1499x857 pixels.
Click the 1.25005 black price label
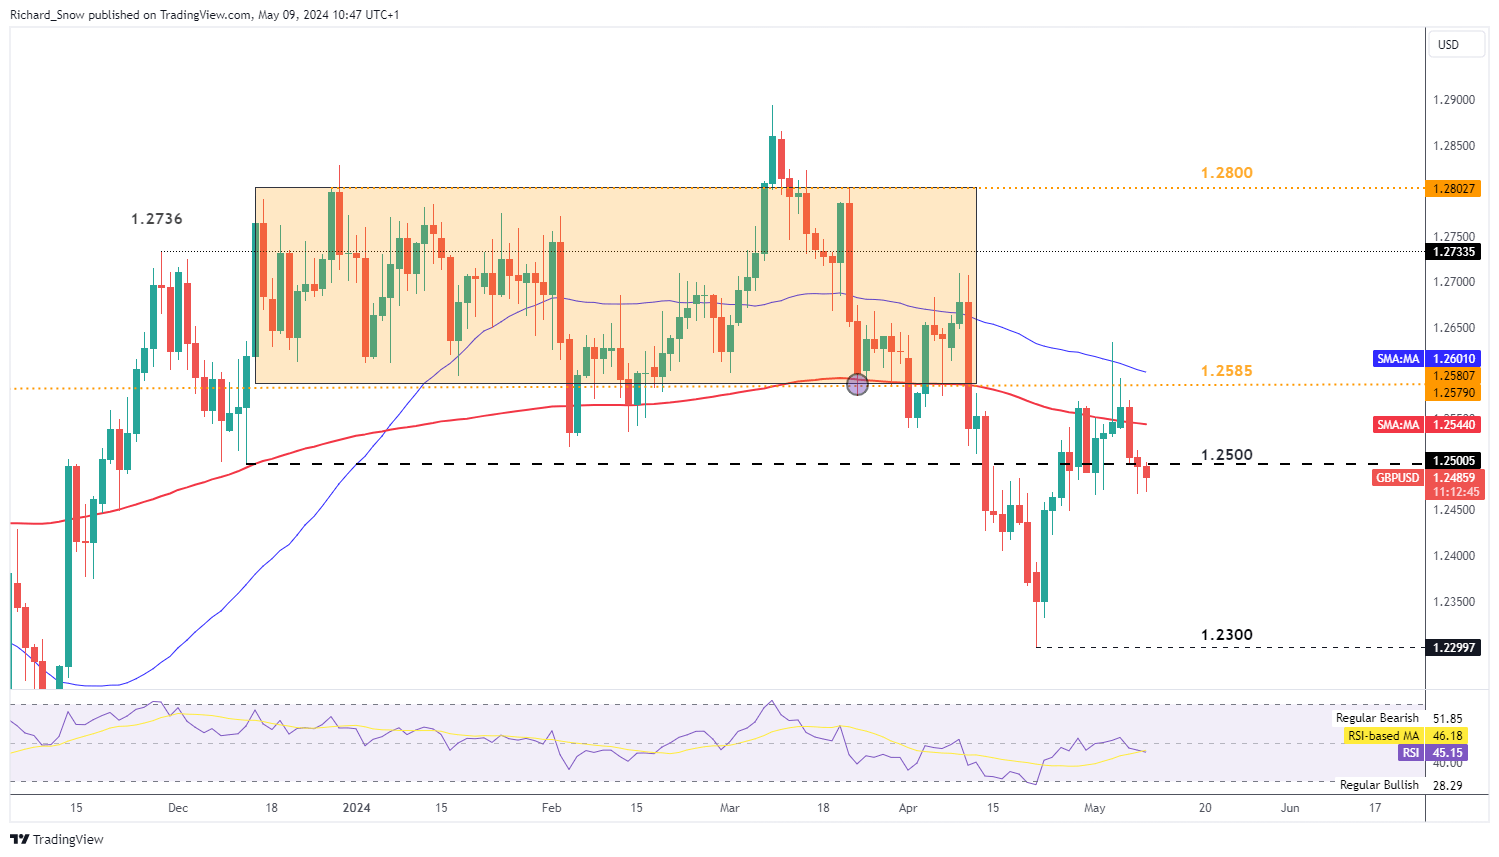(1454, 461)
